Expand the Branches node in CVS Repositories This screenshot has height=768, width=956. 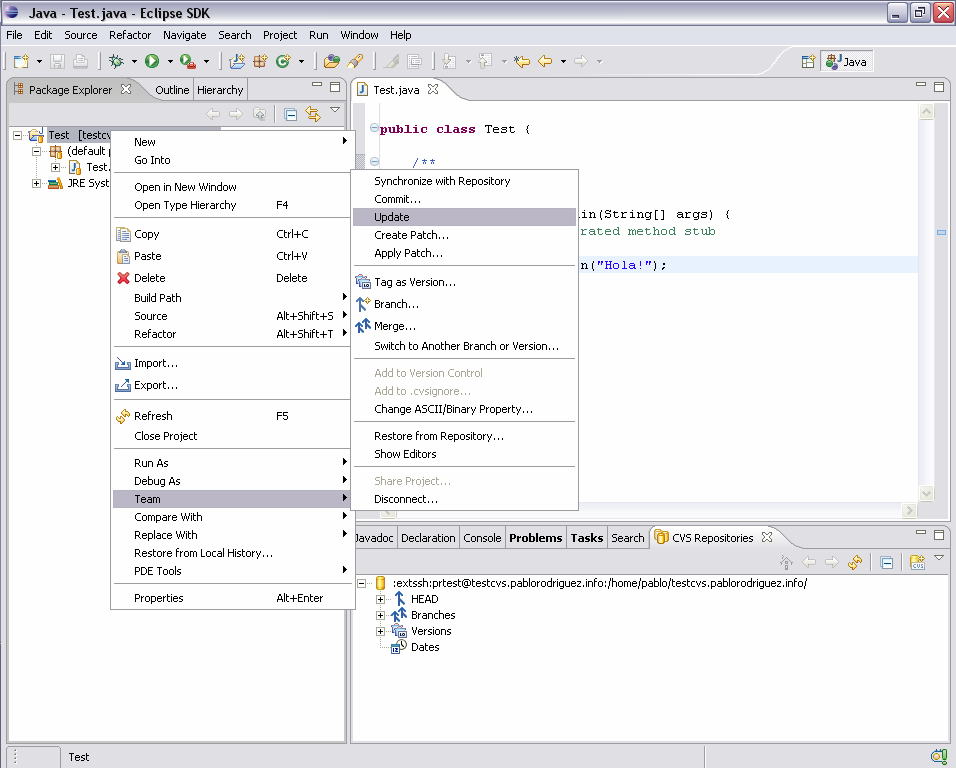point(380,615)
